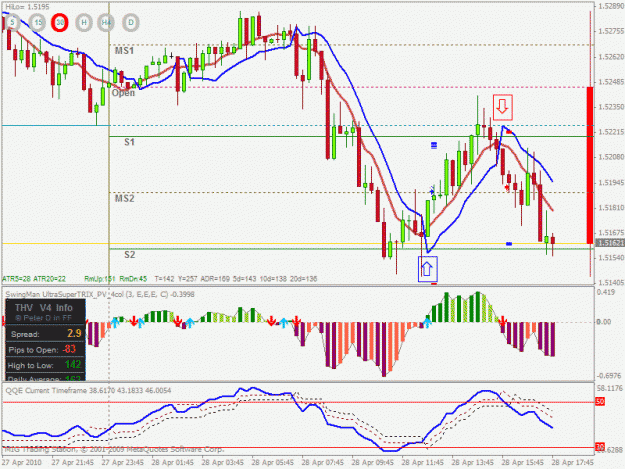
Task: Choose the H hourly timeframe circle
Action: (84, 22)
